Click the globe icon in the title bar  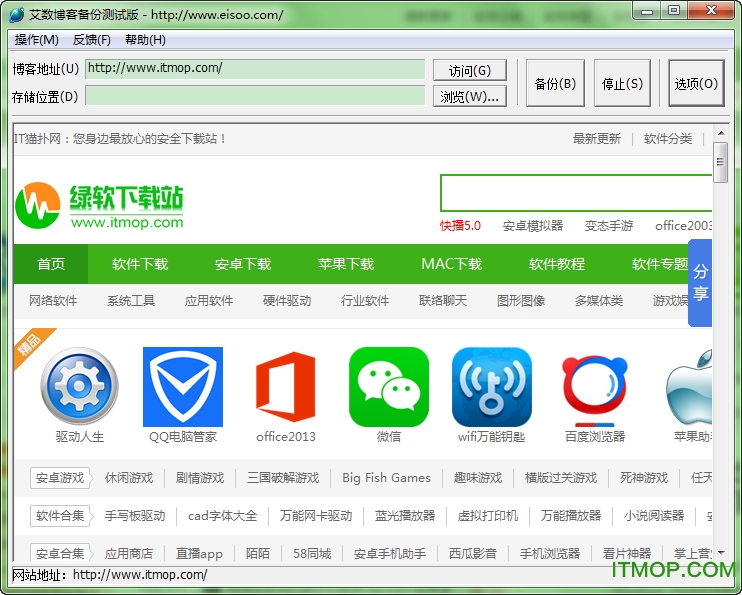click(x=16, y=14)
